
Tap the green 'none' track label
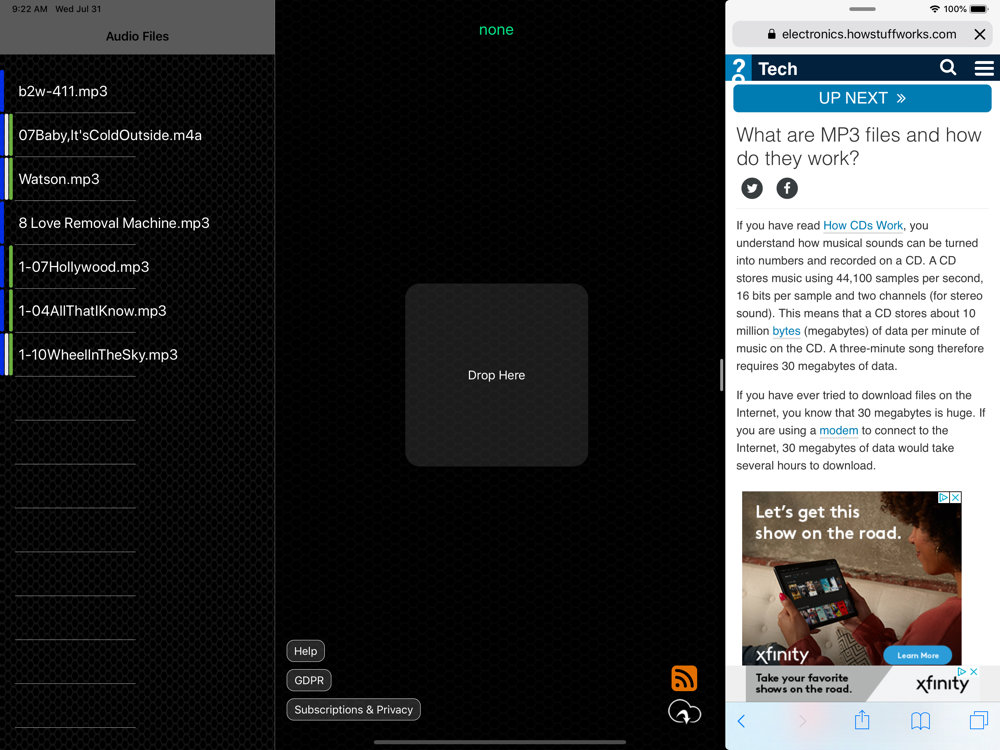(x=496, y=30)
